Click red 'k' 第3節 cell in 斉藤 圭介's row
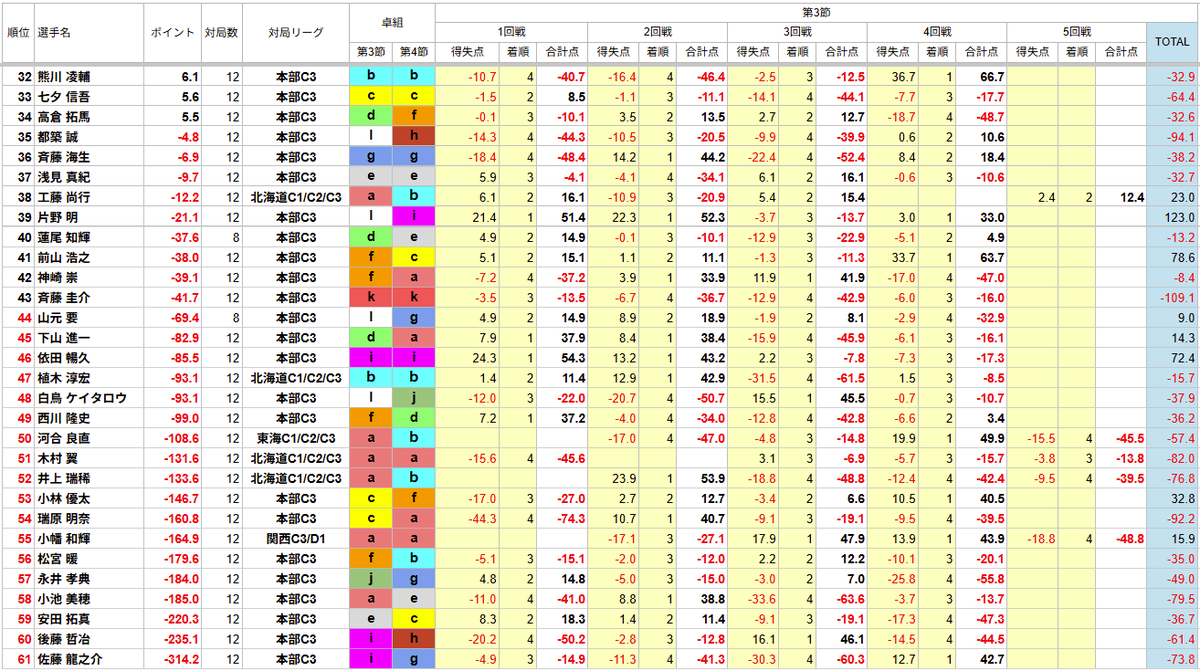Viewport: 1200px width, 671px height. point(372,297)
